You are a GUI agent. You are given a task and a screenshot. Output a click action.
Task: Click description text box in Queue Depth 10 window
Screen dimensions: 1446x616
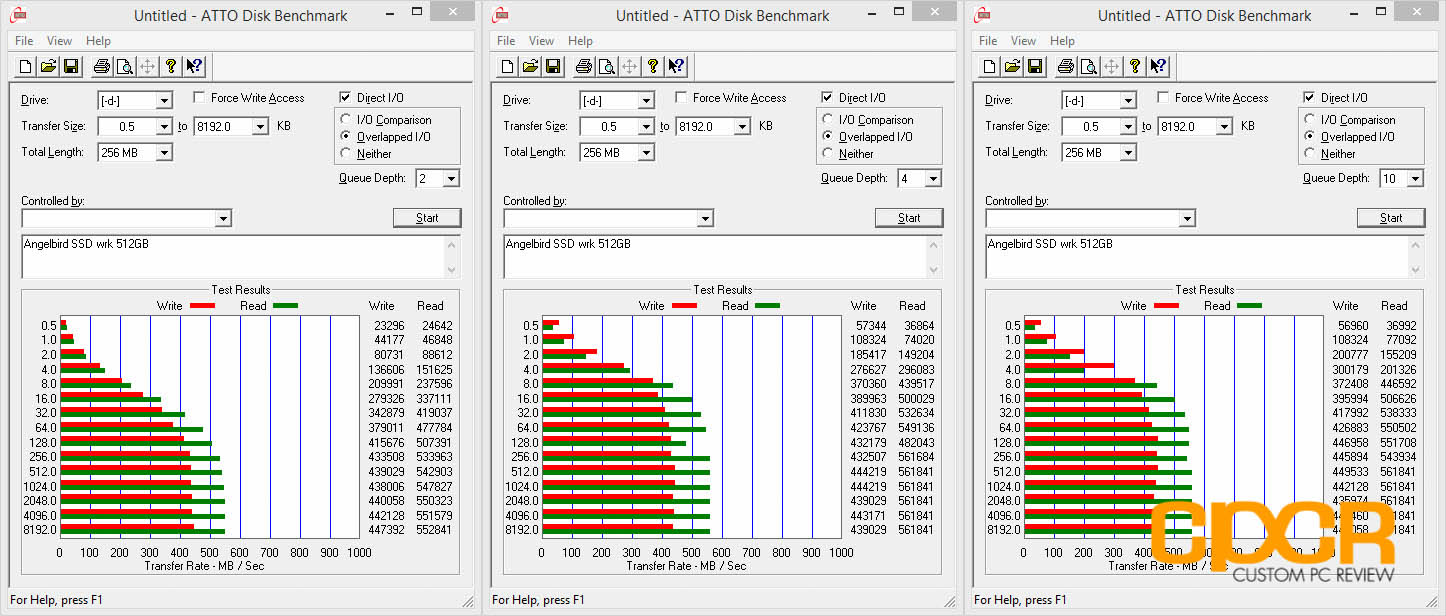click(x=1205, y=257)
